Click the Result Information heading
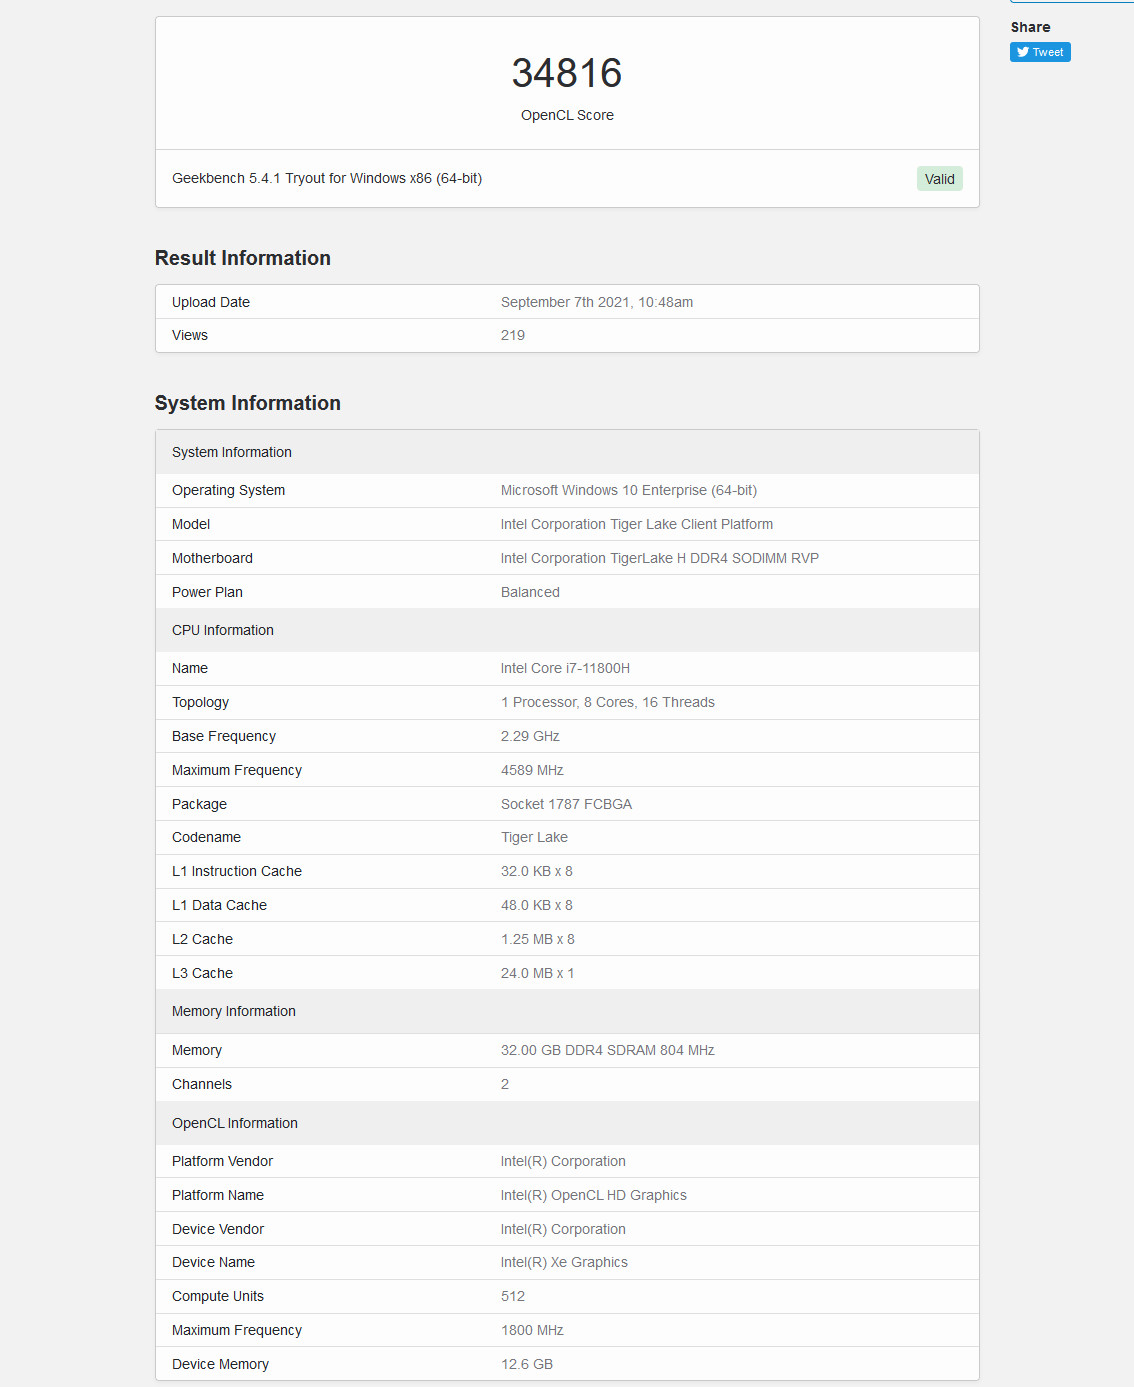Viewport: 1134px width, 1387px height. 243,258
